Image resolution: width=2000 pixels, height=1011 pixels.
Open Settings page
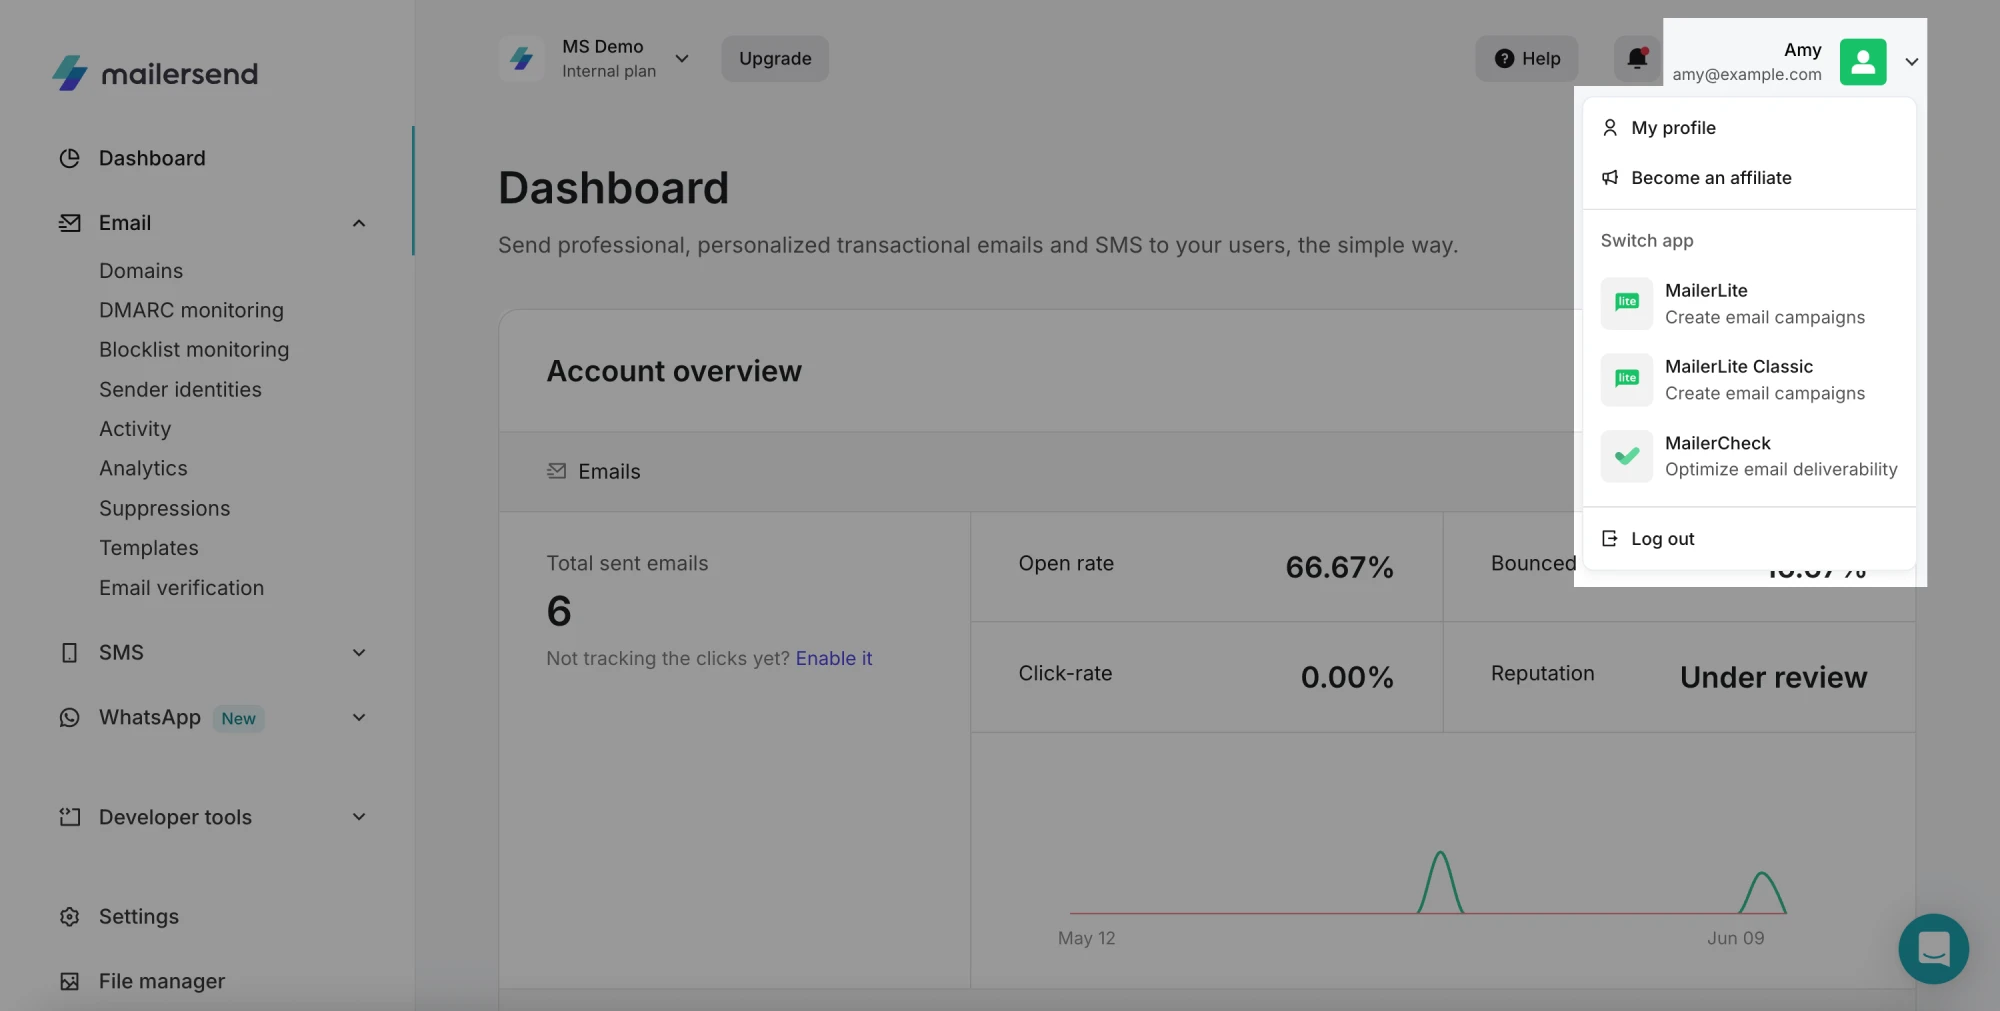pyautogui.click(x=139, y=917)
